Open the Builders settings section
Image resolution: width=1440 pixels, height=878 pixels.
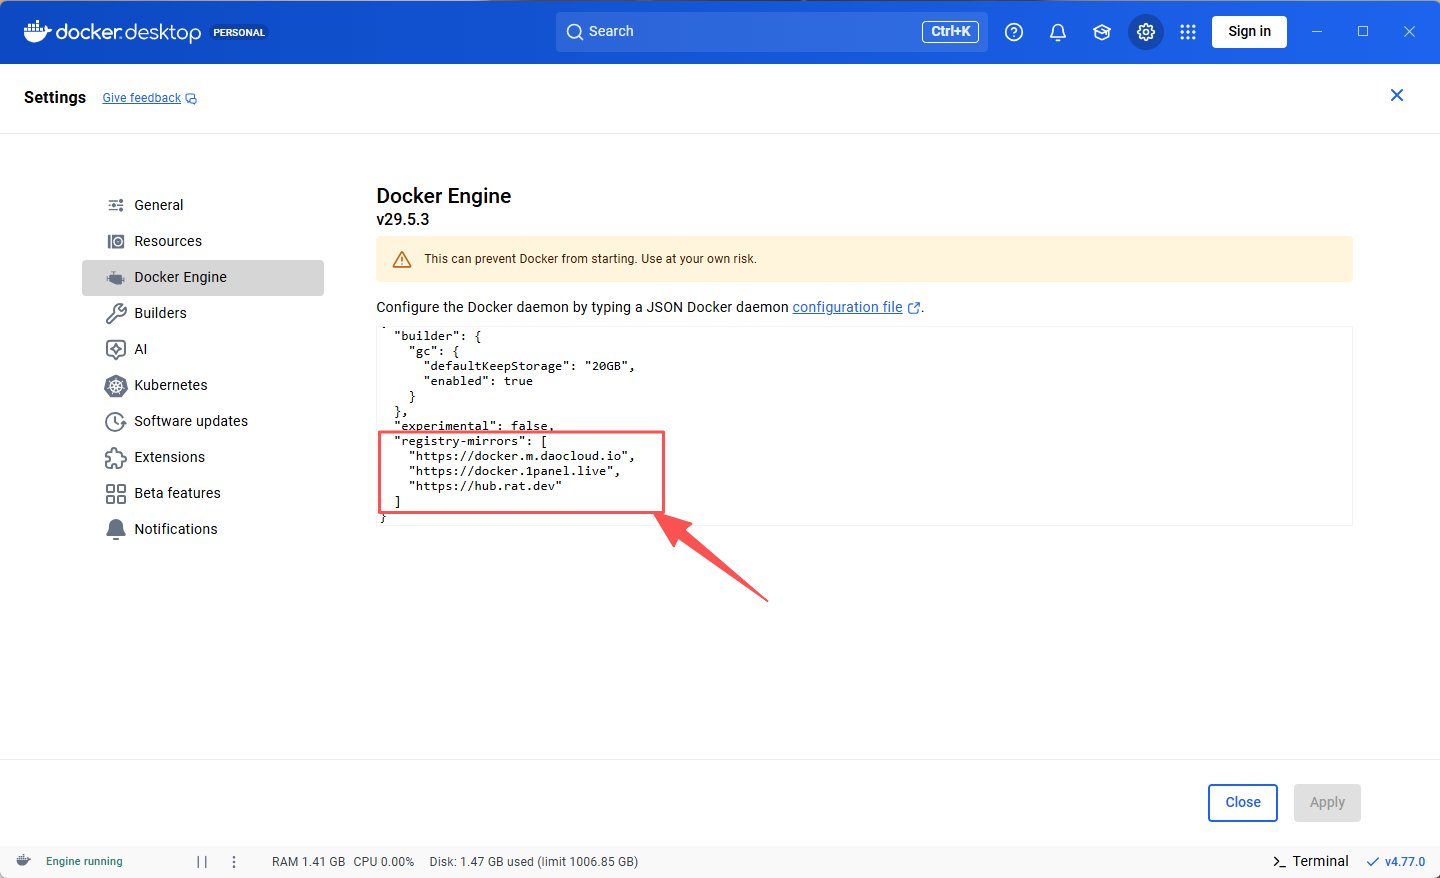(x=203, y=313)
